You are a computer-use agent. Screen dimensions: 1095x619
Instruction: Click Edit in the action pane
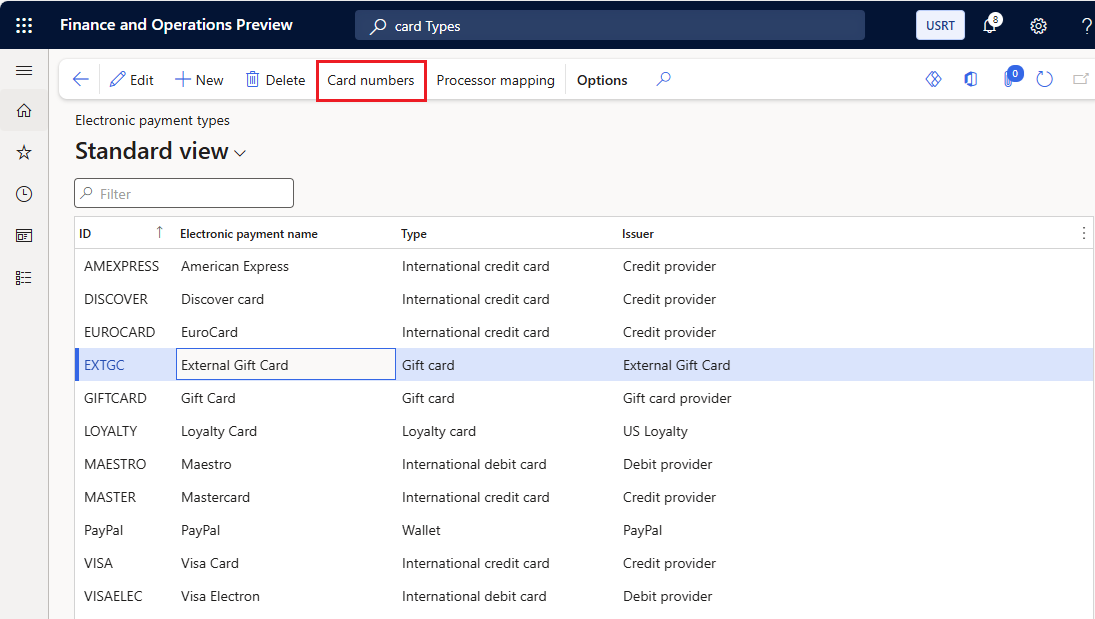click(x=132, y=80)
